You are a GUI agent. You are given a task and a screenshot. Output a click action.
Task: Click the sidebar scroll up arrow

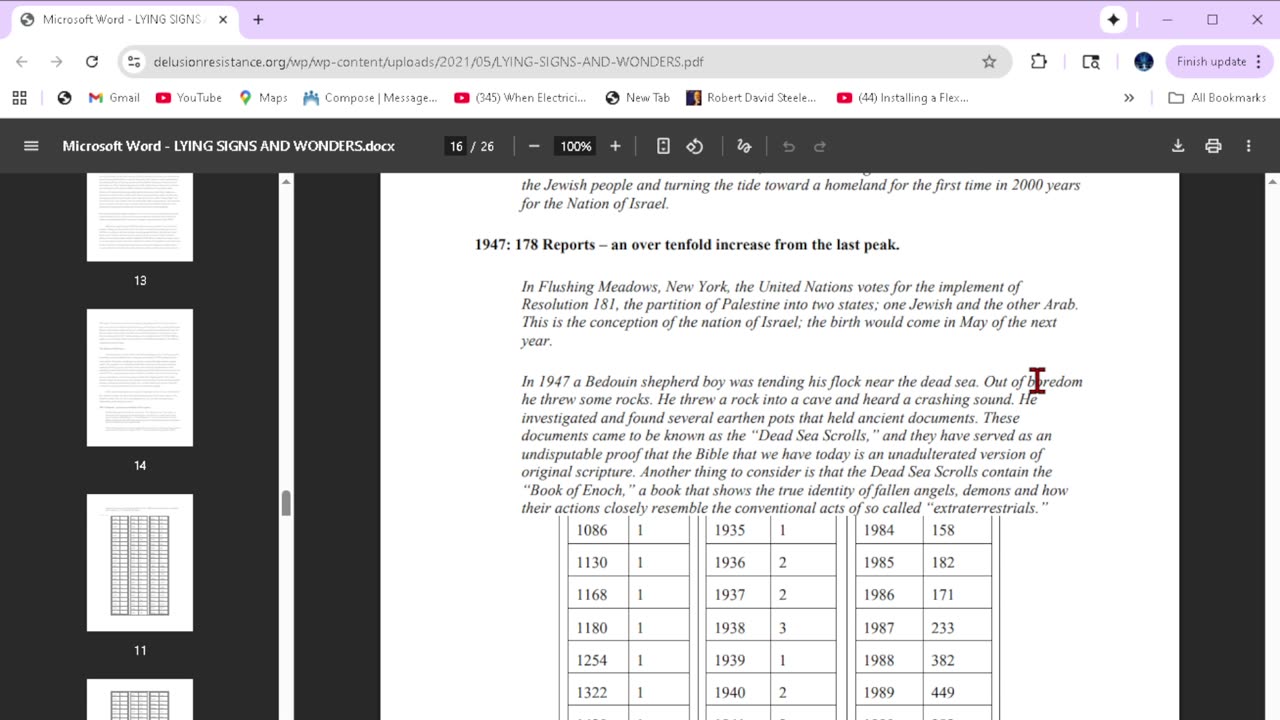pyautogui.click(x=286, y=181)
